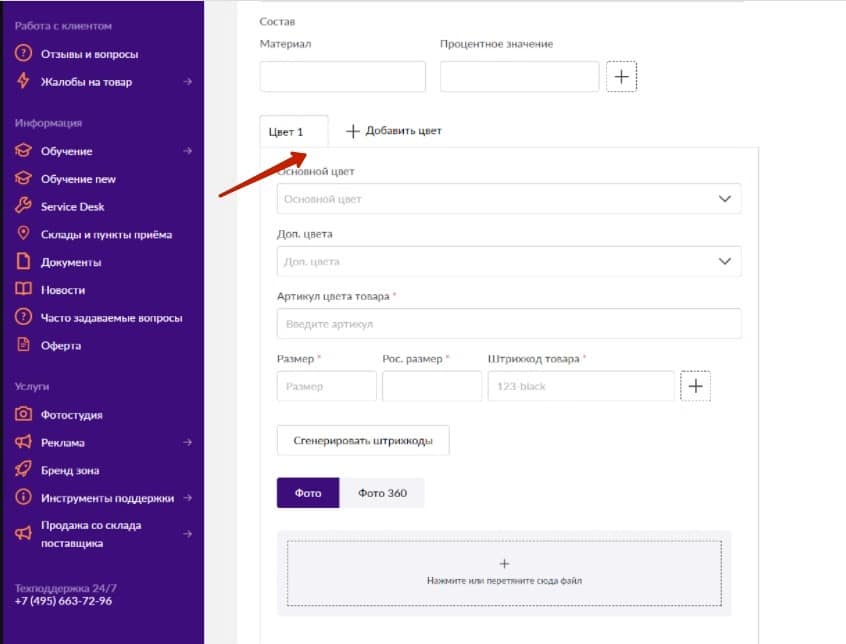Screen dimensions: 846x644
Task: Select the Фото tab
Action: pos(308,493)
